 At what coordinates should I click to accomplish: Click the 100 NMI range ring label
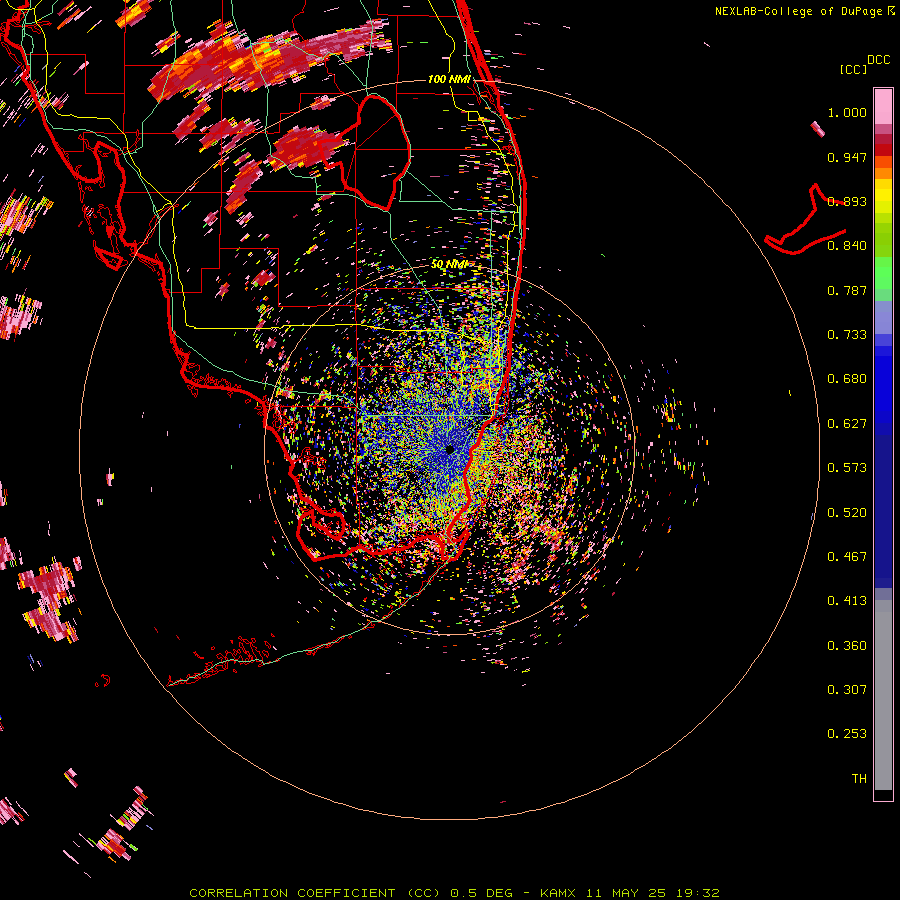click(449, 79)
